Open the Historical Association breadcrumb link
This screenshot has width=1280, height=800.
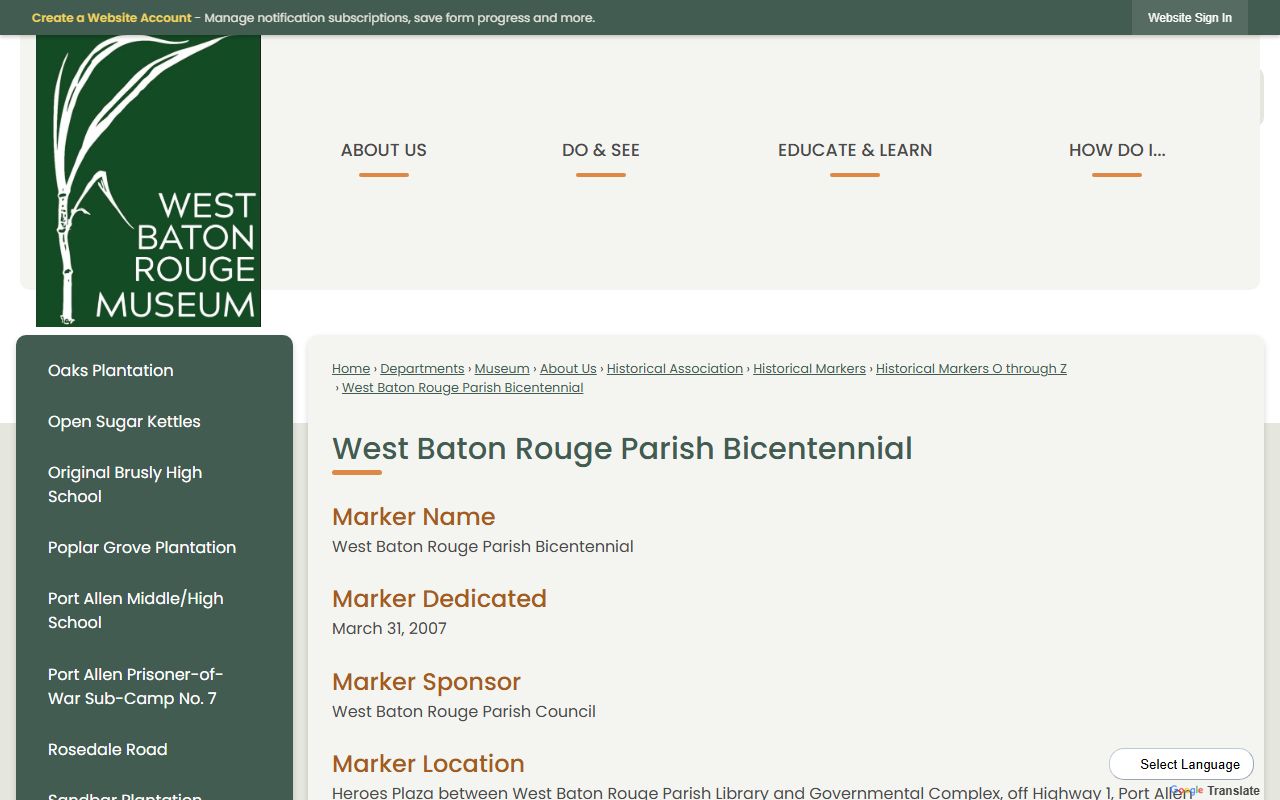point(675,369)
